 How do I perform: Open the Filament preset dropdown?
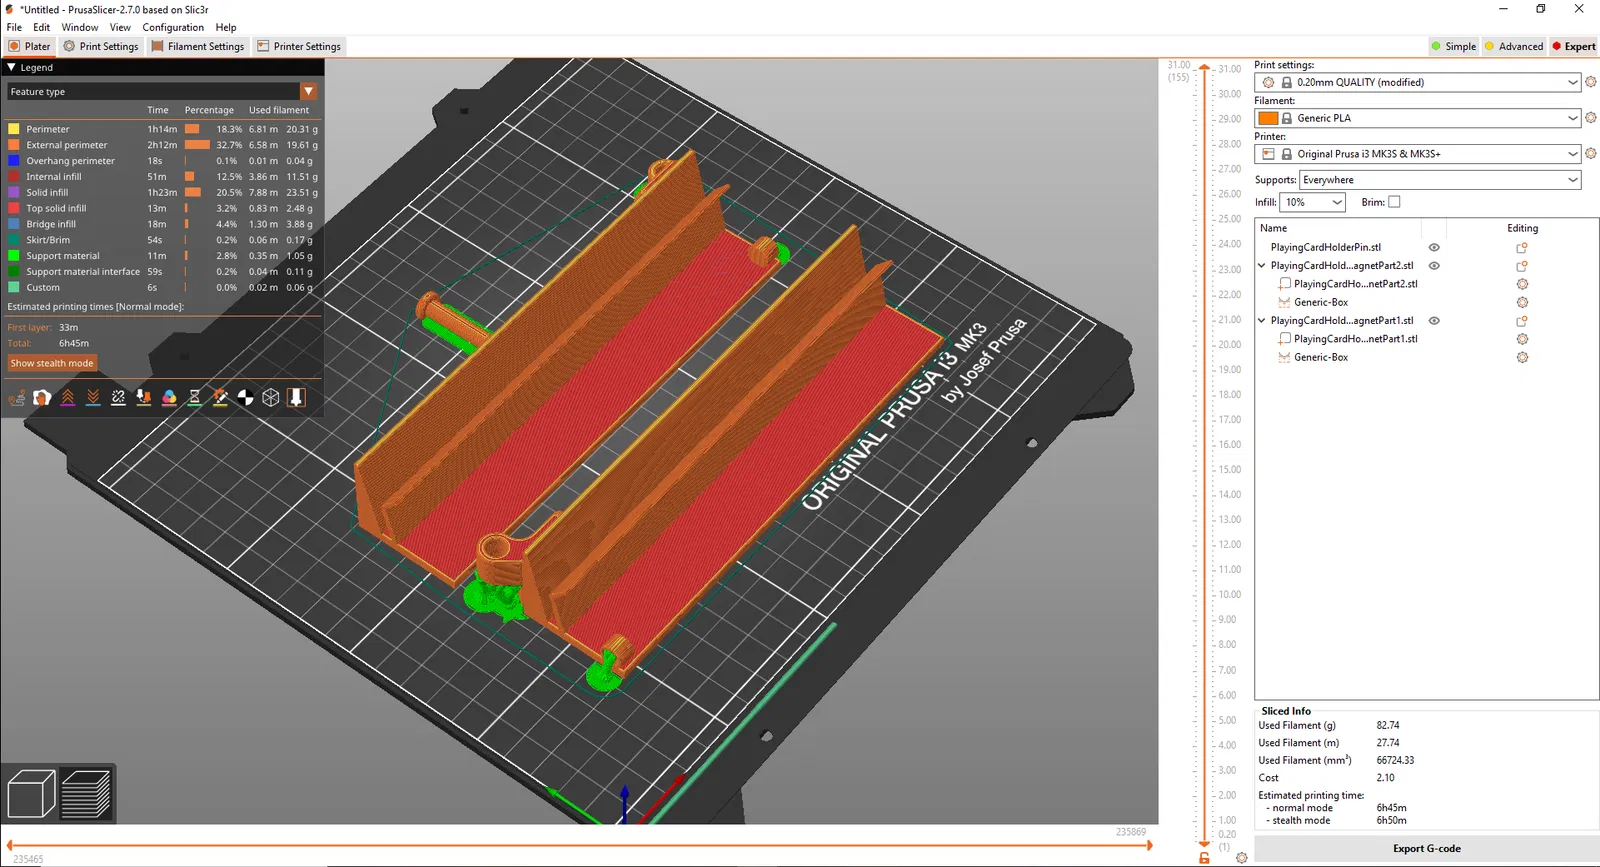click(1417, 118)
